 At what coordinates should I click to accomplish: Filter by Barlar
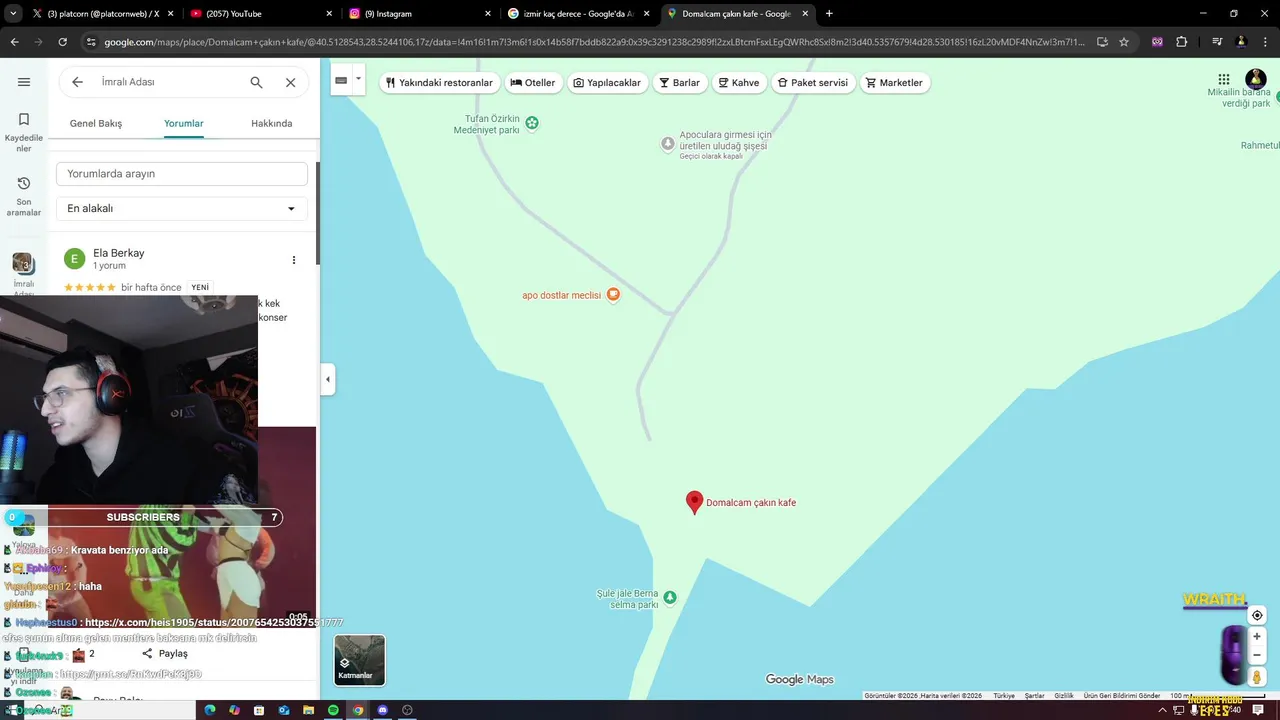coord(679,82)
